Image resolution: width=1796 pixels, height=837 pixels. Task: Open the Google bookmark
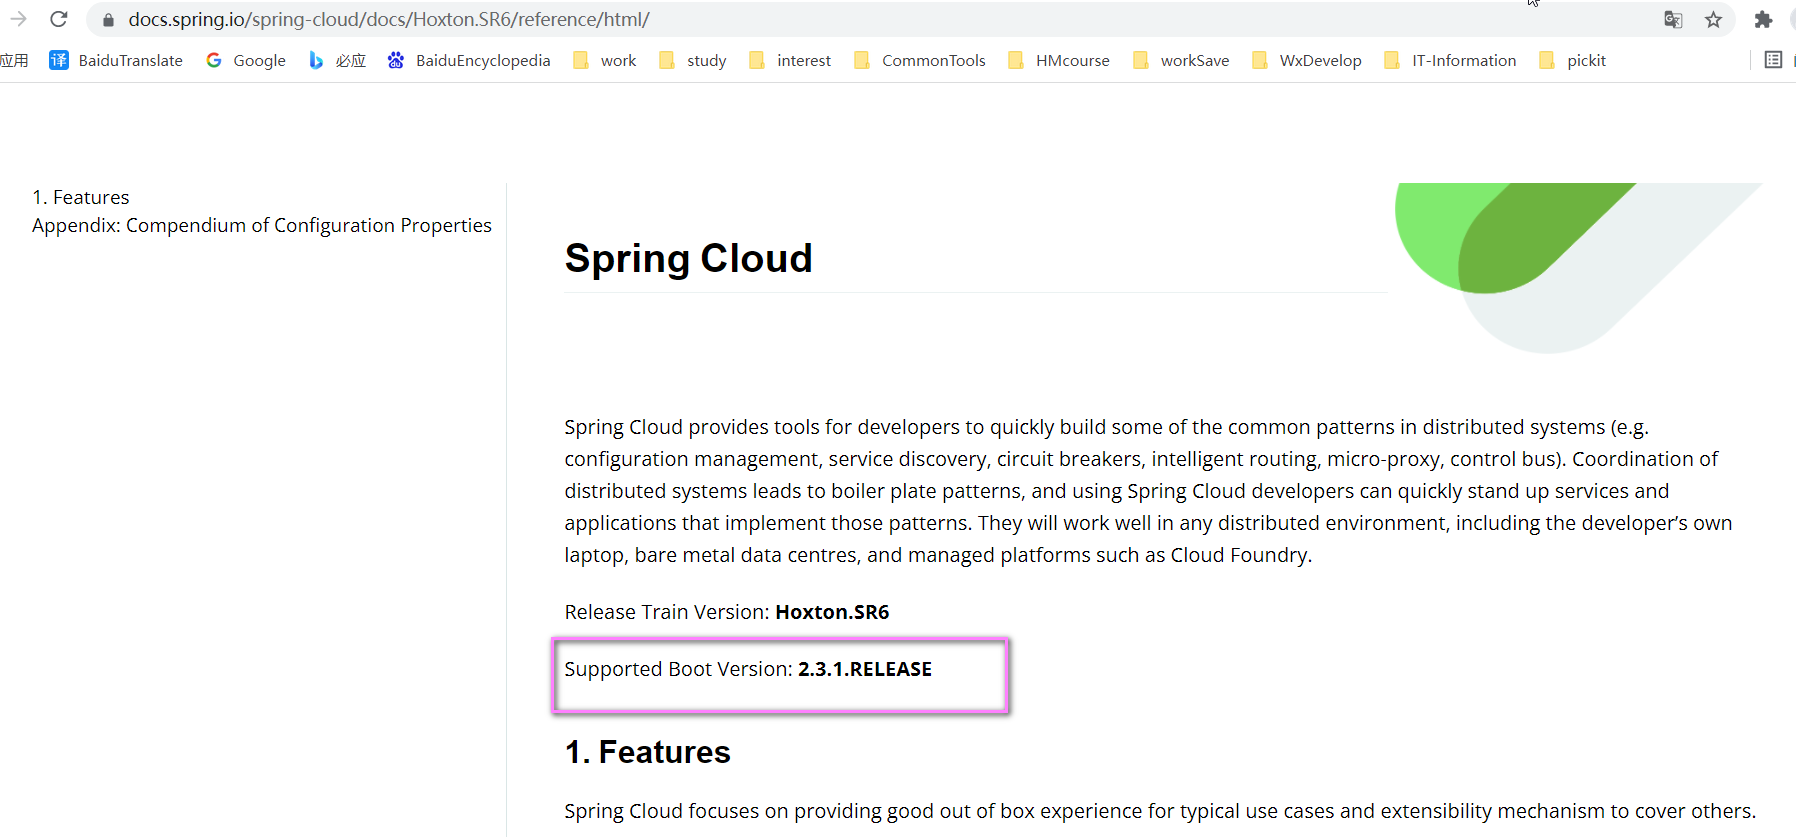[246, 60]
